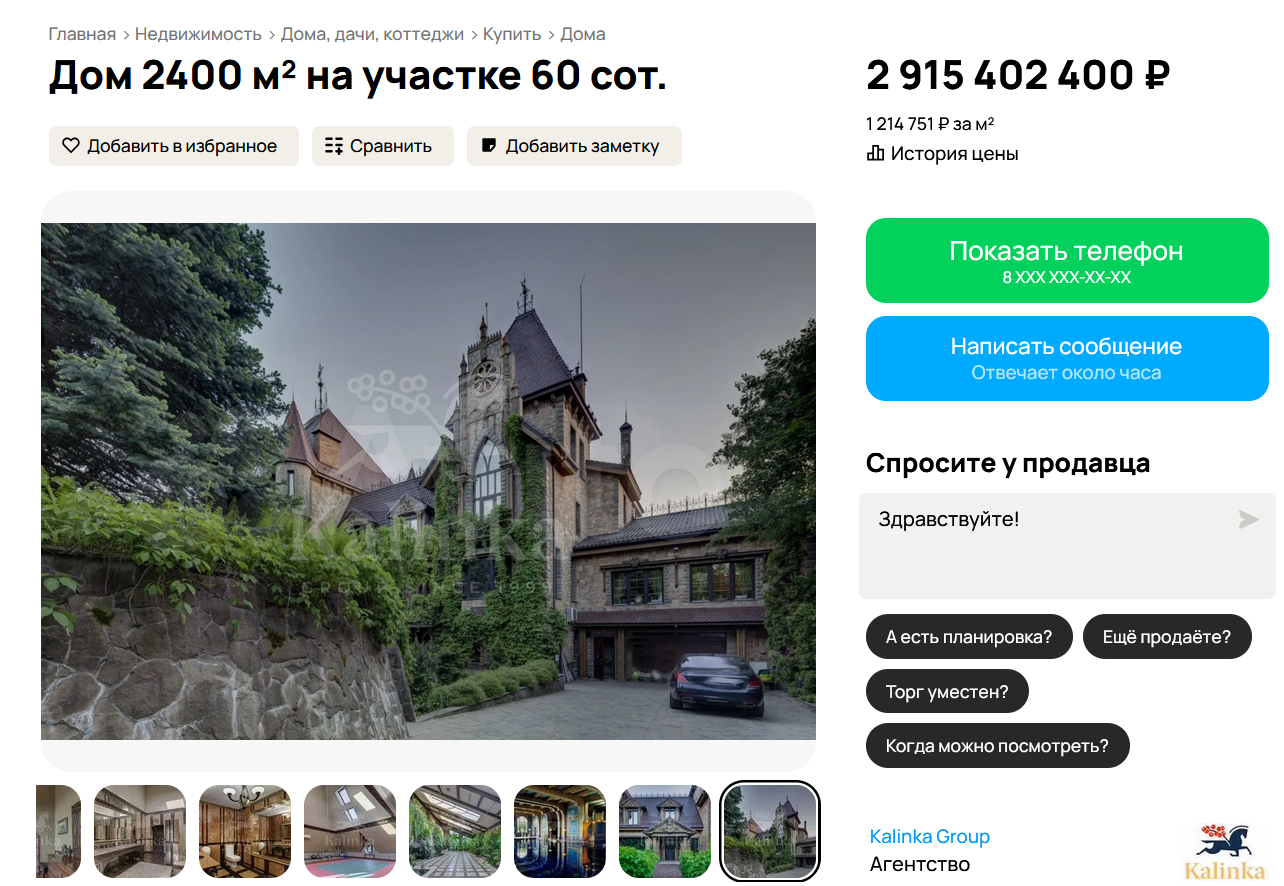Click the send arrow in the message box

[1248, 519]
